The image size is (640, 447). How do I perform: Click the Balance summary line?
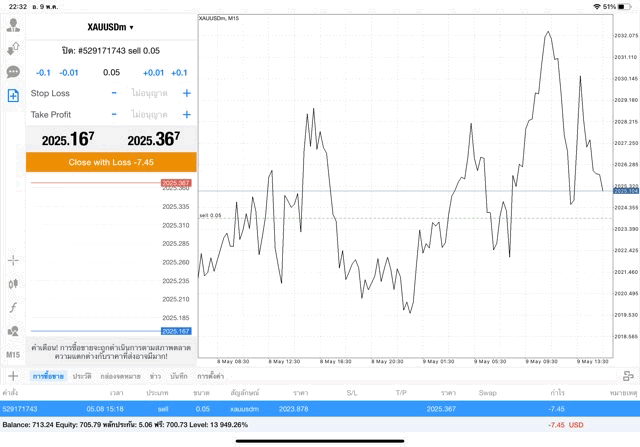(x=125, y=425)
